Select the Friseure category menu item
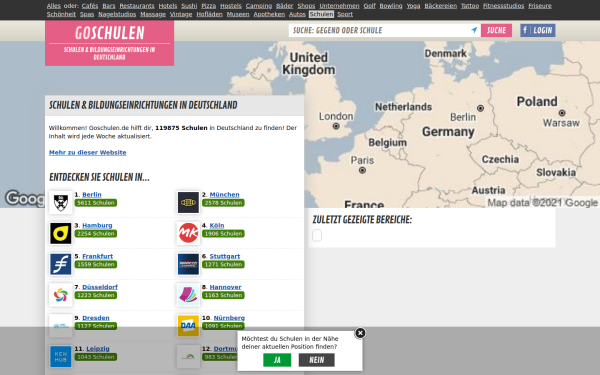 [x=540, y=6]
